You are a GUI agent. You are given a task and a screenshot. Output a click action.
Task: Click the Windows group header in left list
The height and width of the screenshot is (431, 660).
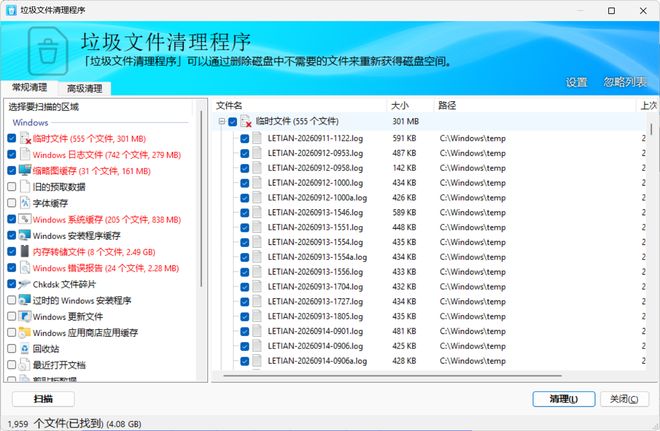[x=30, y=122]
